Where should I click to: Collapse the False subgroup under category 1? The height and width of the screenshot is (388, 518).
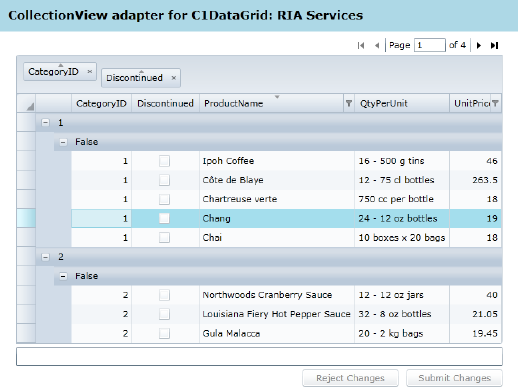coord(63,142)
